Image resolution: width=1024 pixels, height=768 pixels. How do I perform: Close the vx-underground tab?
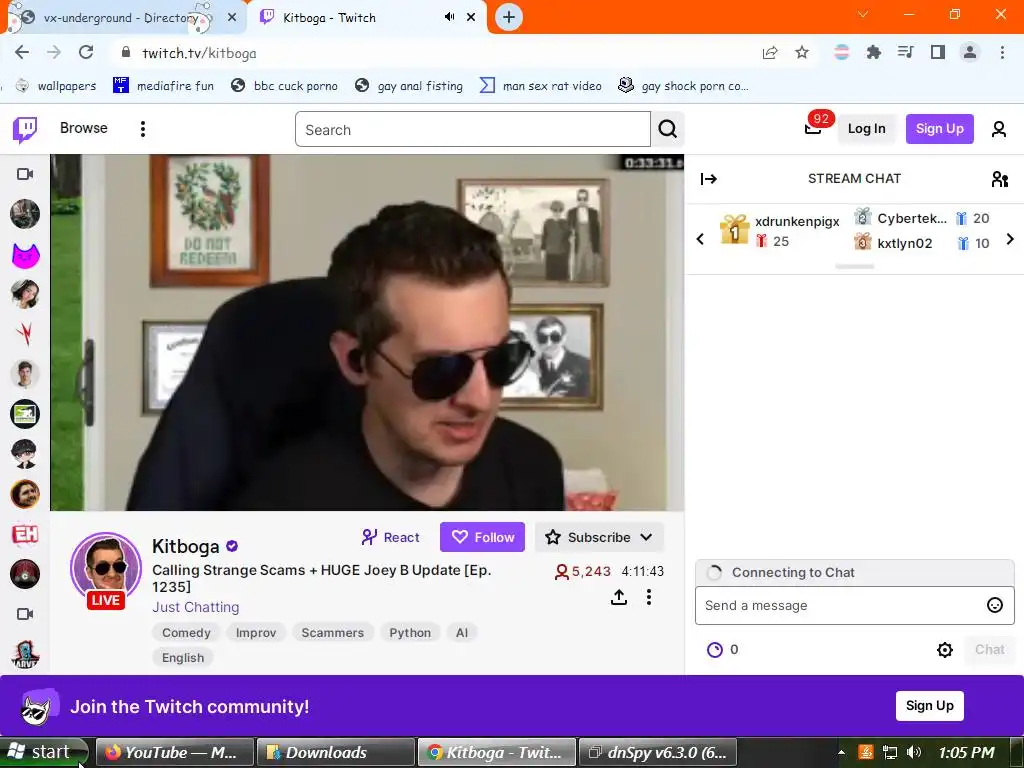[232, 18]
